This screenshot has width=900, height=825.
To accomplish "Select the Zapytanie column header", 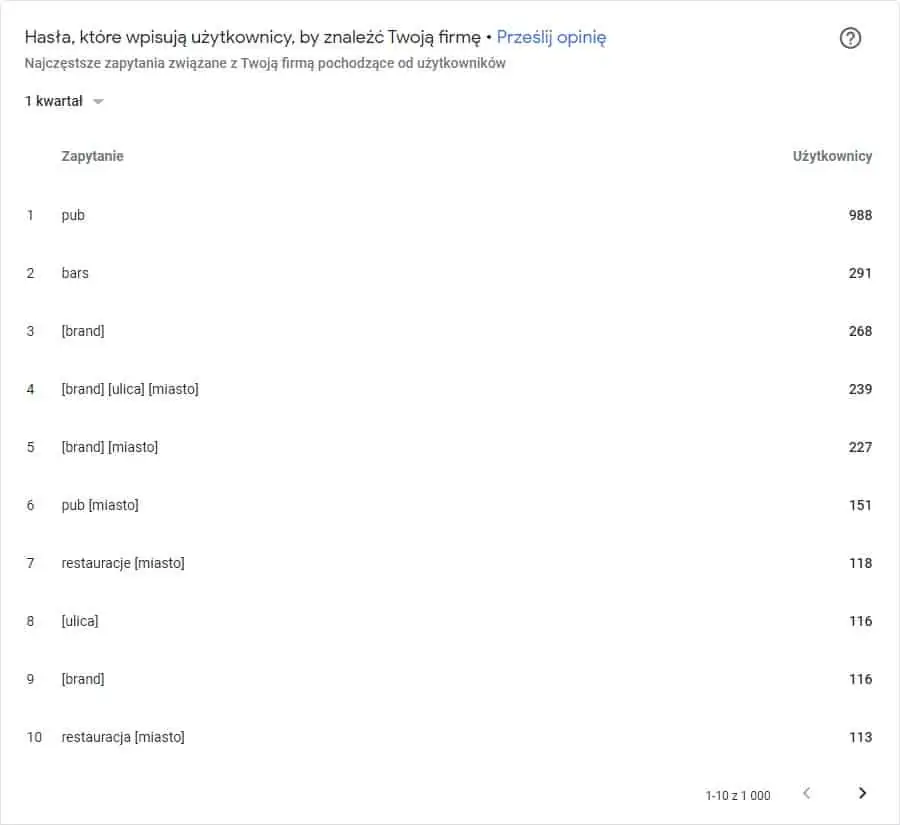I will click(92, 156).
